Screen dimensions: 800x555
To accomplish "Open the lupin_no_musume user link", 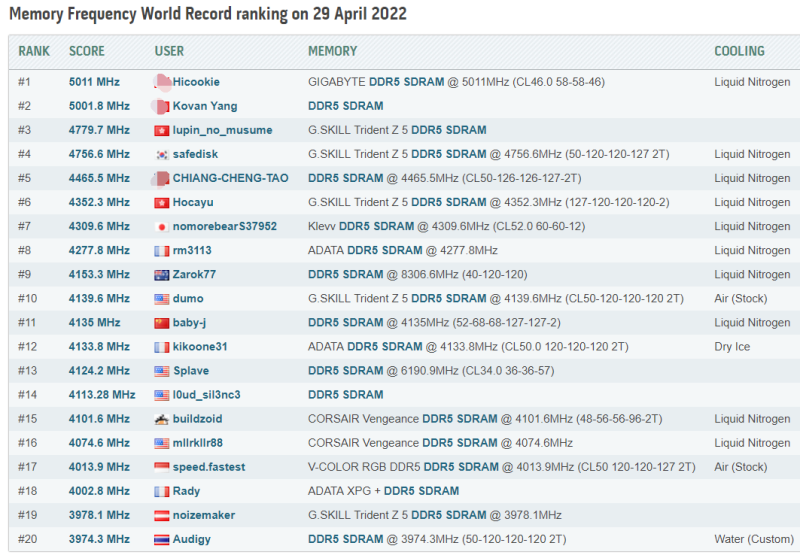I will click(x=222, y=130).
